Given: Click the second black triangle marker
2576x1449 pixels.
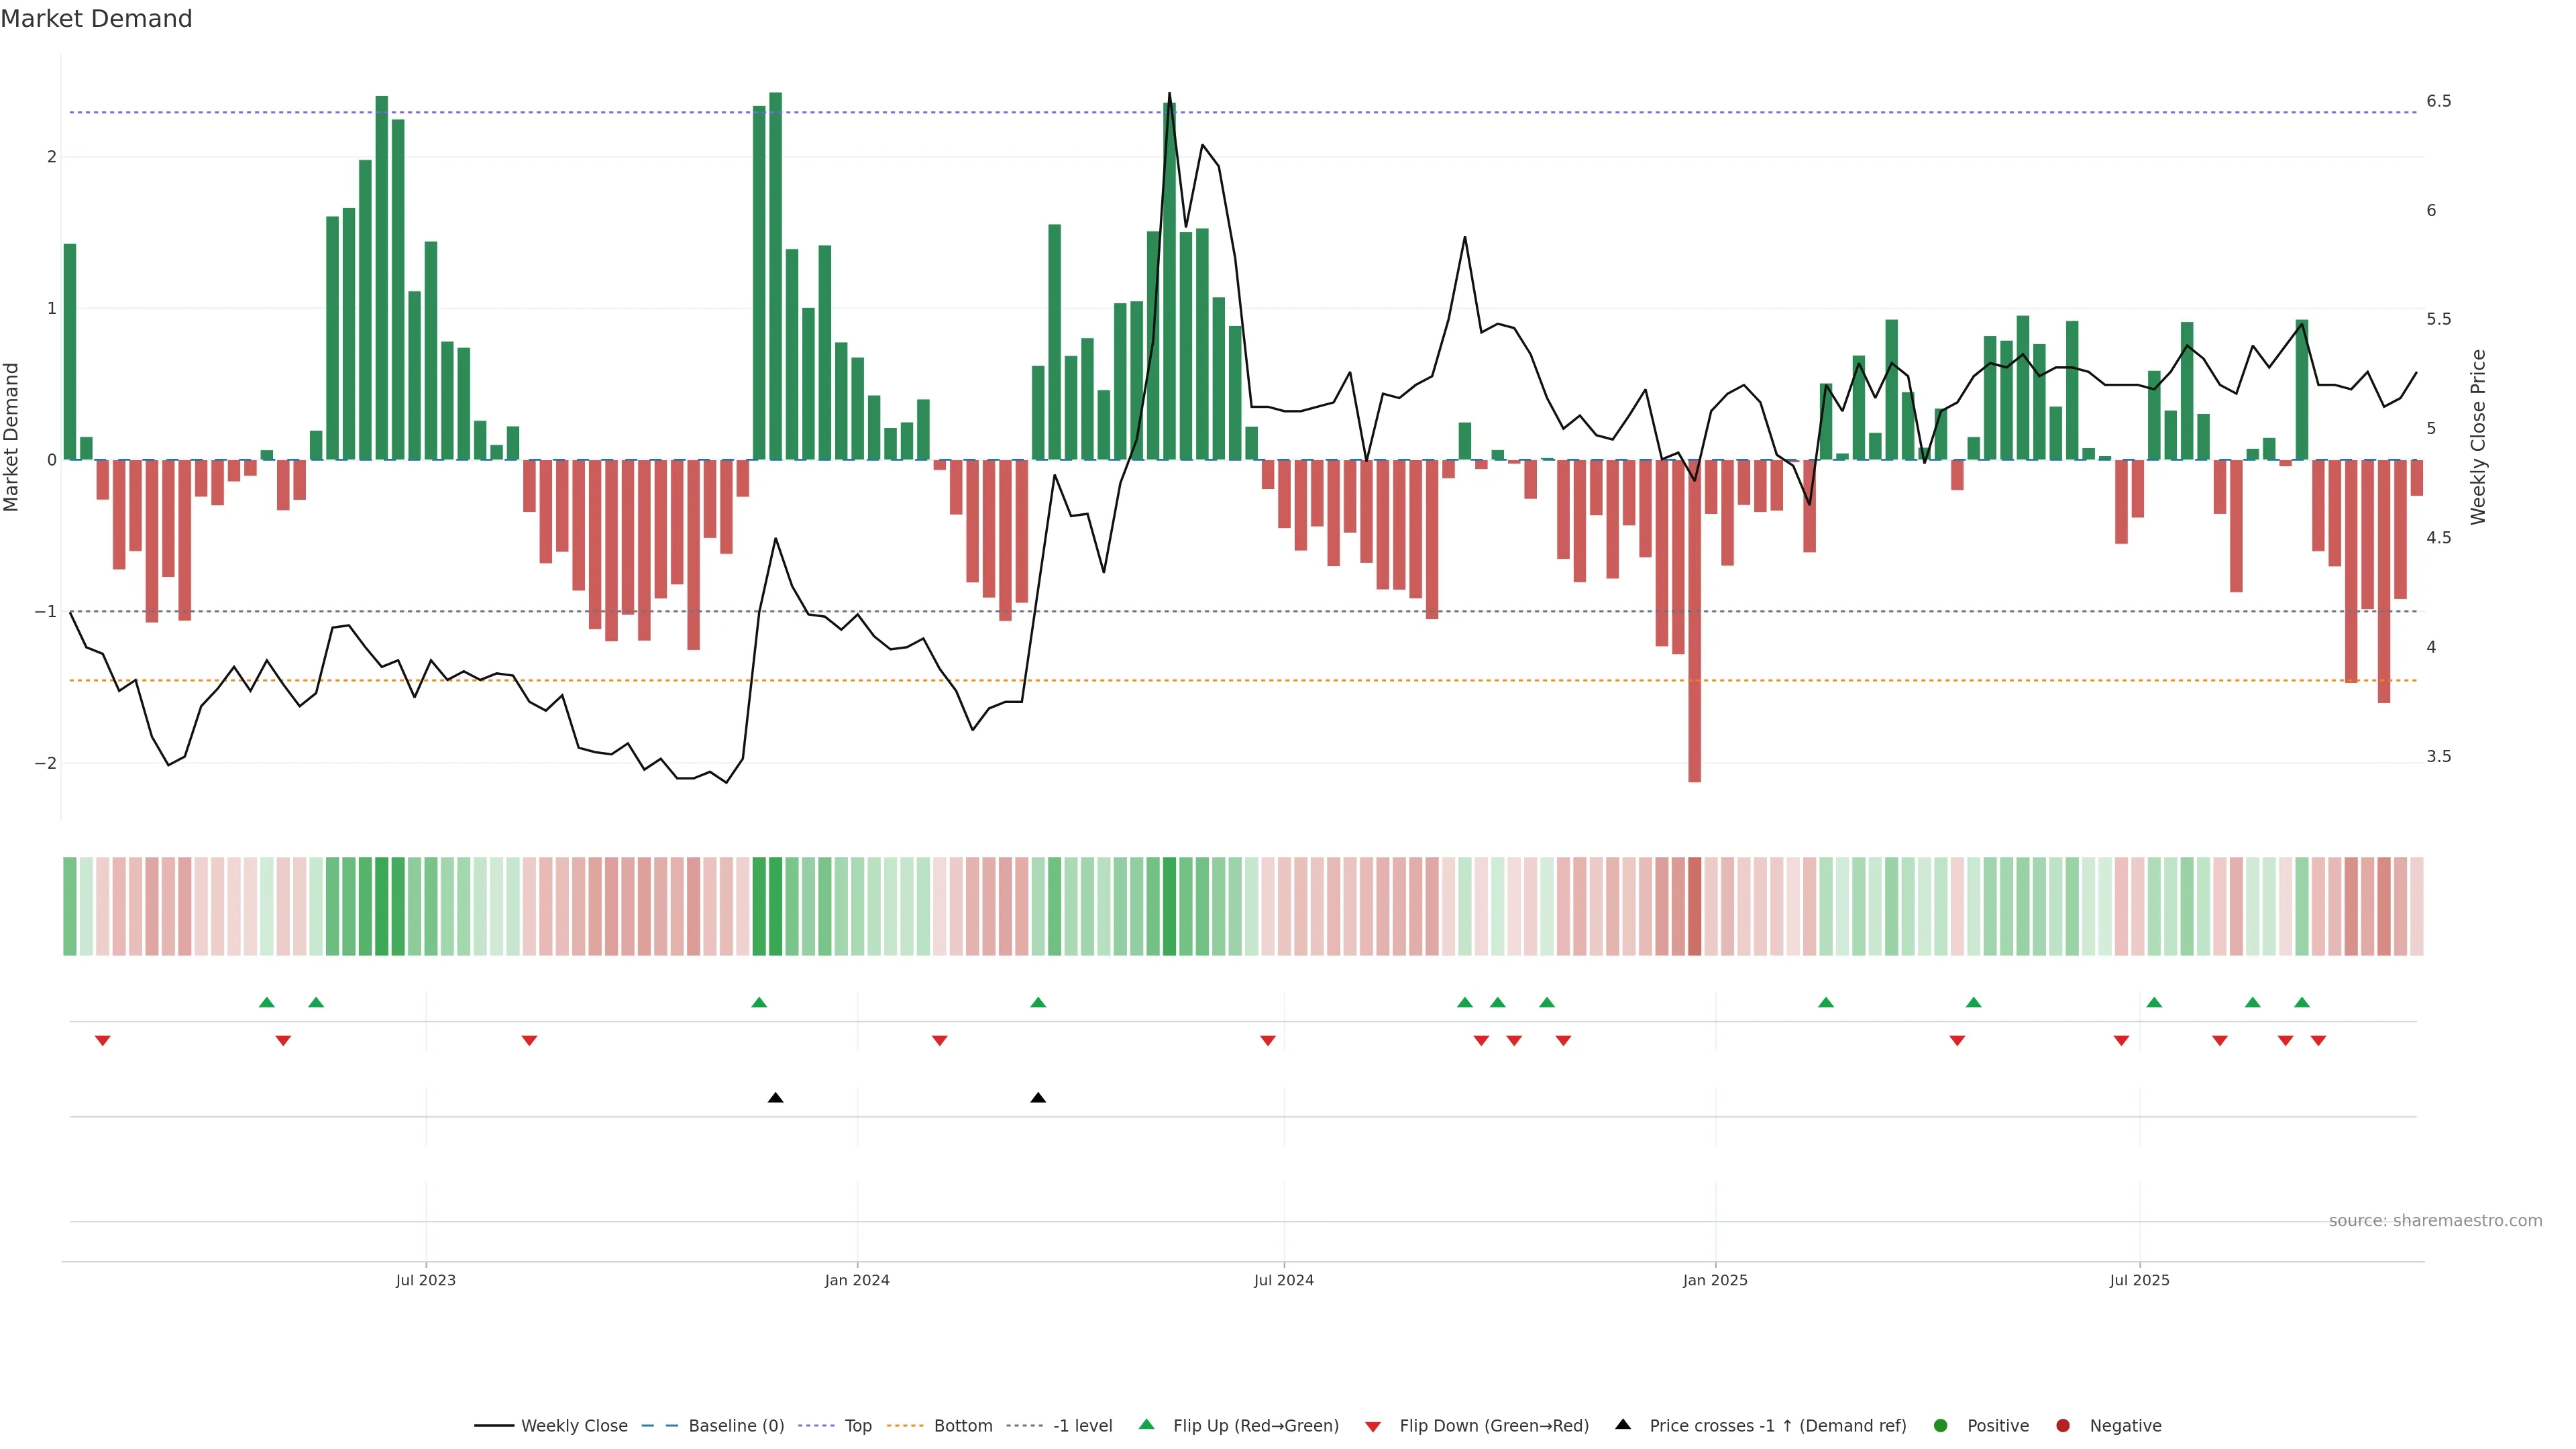Looking at the screenshot, I should (1038, 1098).
